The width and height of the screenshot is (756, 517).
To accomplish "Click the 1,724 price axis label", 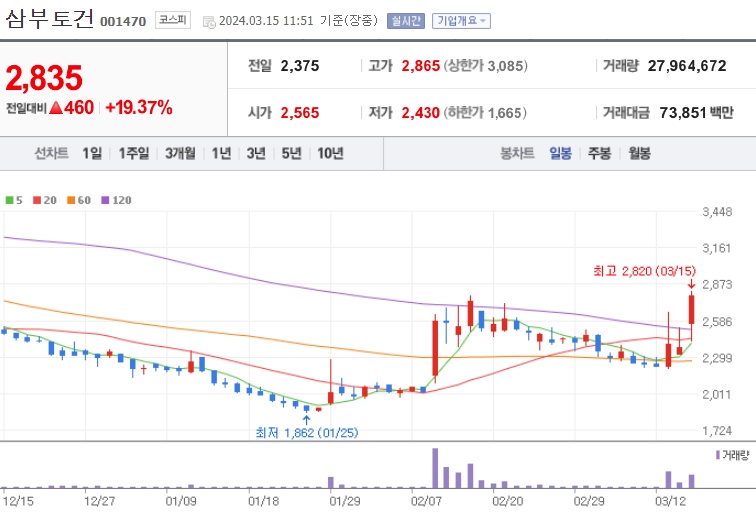I will (x=717, y=431).
